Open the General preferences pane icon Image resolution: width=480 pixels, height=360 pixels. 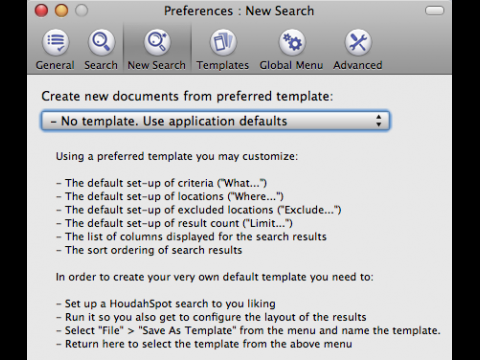tap(55, 43)
